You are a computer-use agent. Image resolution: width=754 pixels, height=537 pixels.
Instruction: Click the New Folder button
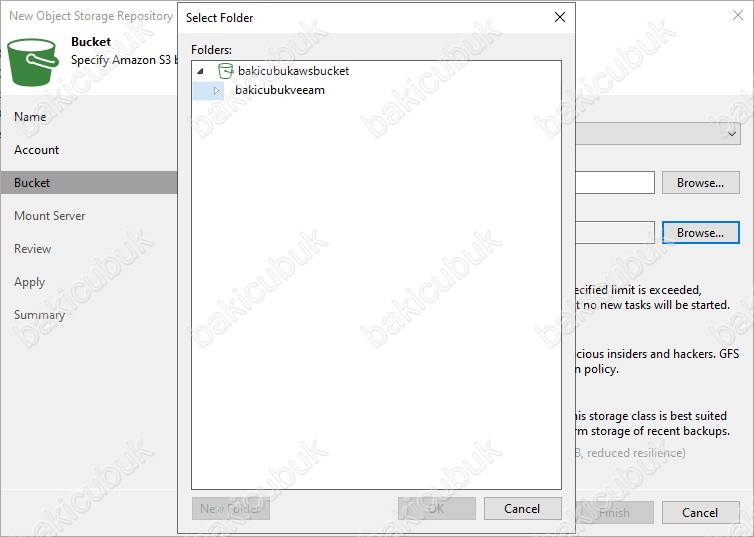point(231,509)
